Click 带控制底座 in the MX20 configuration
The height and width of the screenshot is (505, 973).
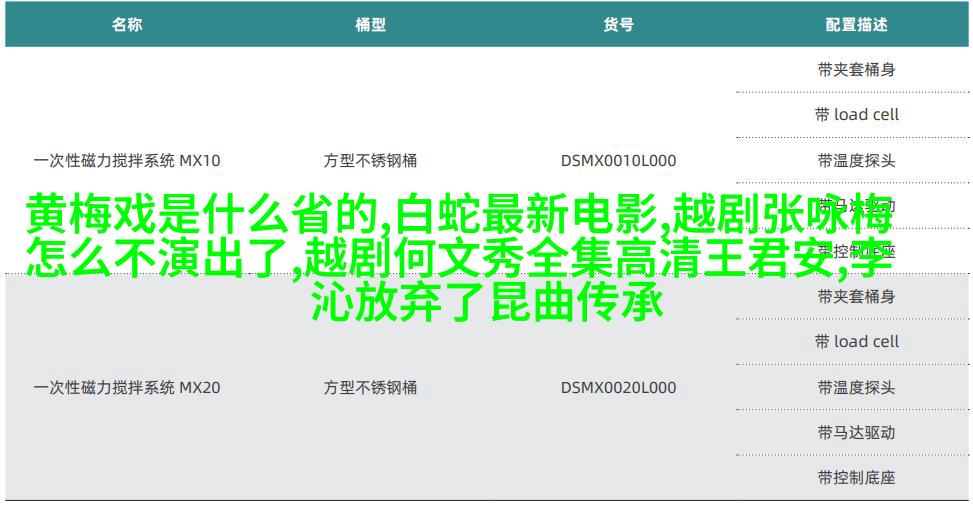pyautogui.click(x=856, y=477)
